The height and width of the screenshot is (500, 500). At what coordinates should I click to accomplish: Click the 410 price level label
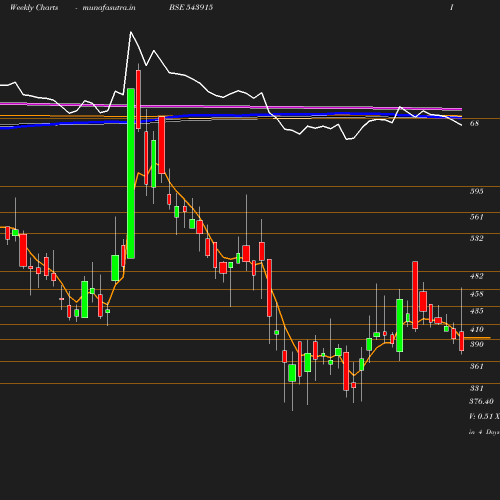(x=477, y=329)
